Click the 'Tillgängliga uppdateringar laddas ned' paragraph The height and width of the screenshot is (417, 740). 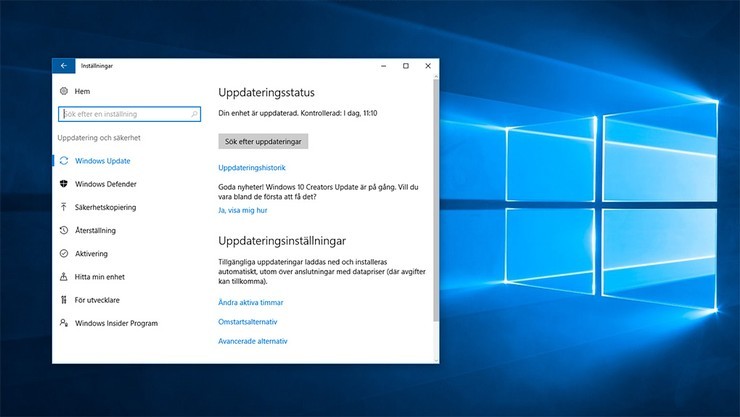(x=322, y=272)
